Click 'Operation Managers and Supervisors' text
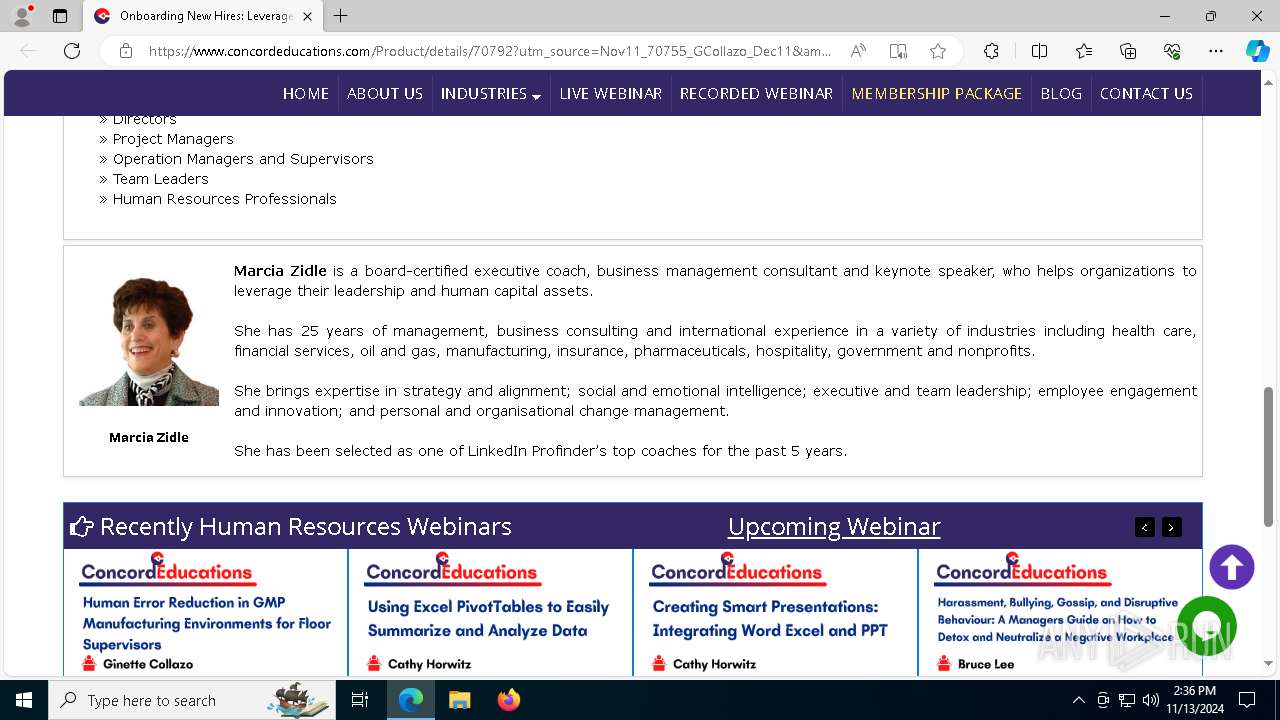The image size is (1280, 720). [243, 159]
